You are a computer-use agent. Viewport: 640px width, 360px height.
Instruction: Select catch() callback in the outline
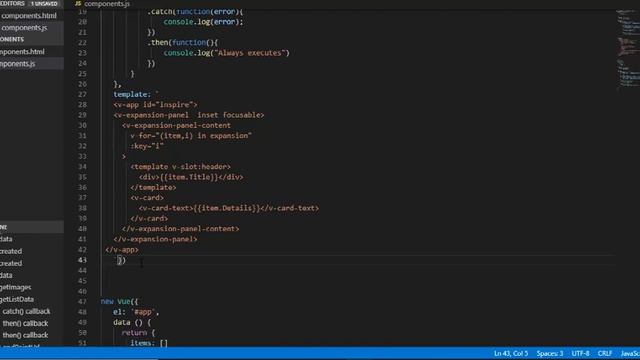[x=27, y=311]
